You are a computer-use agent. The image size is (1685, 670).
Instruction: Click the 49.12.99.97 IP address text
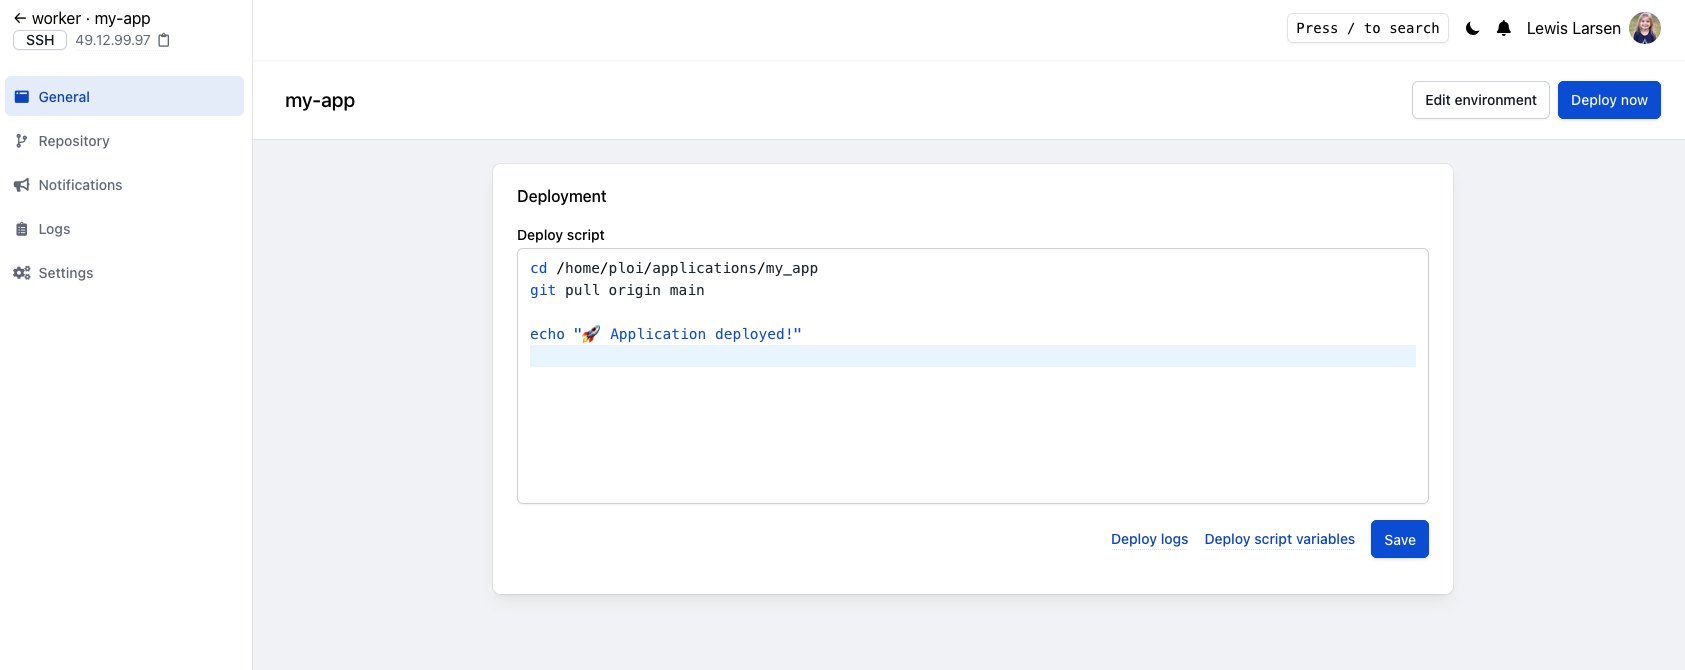pos(113,40)
